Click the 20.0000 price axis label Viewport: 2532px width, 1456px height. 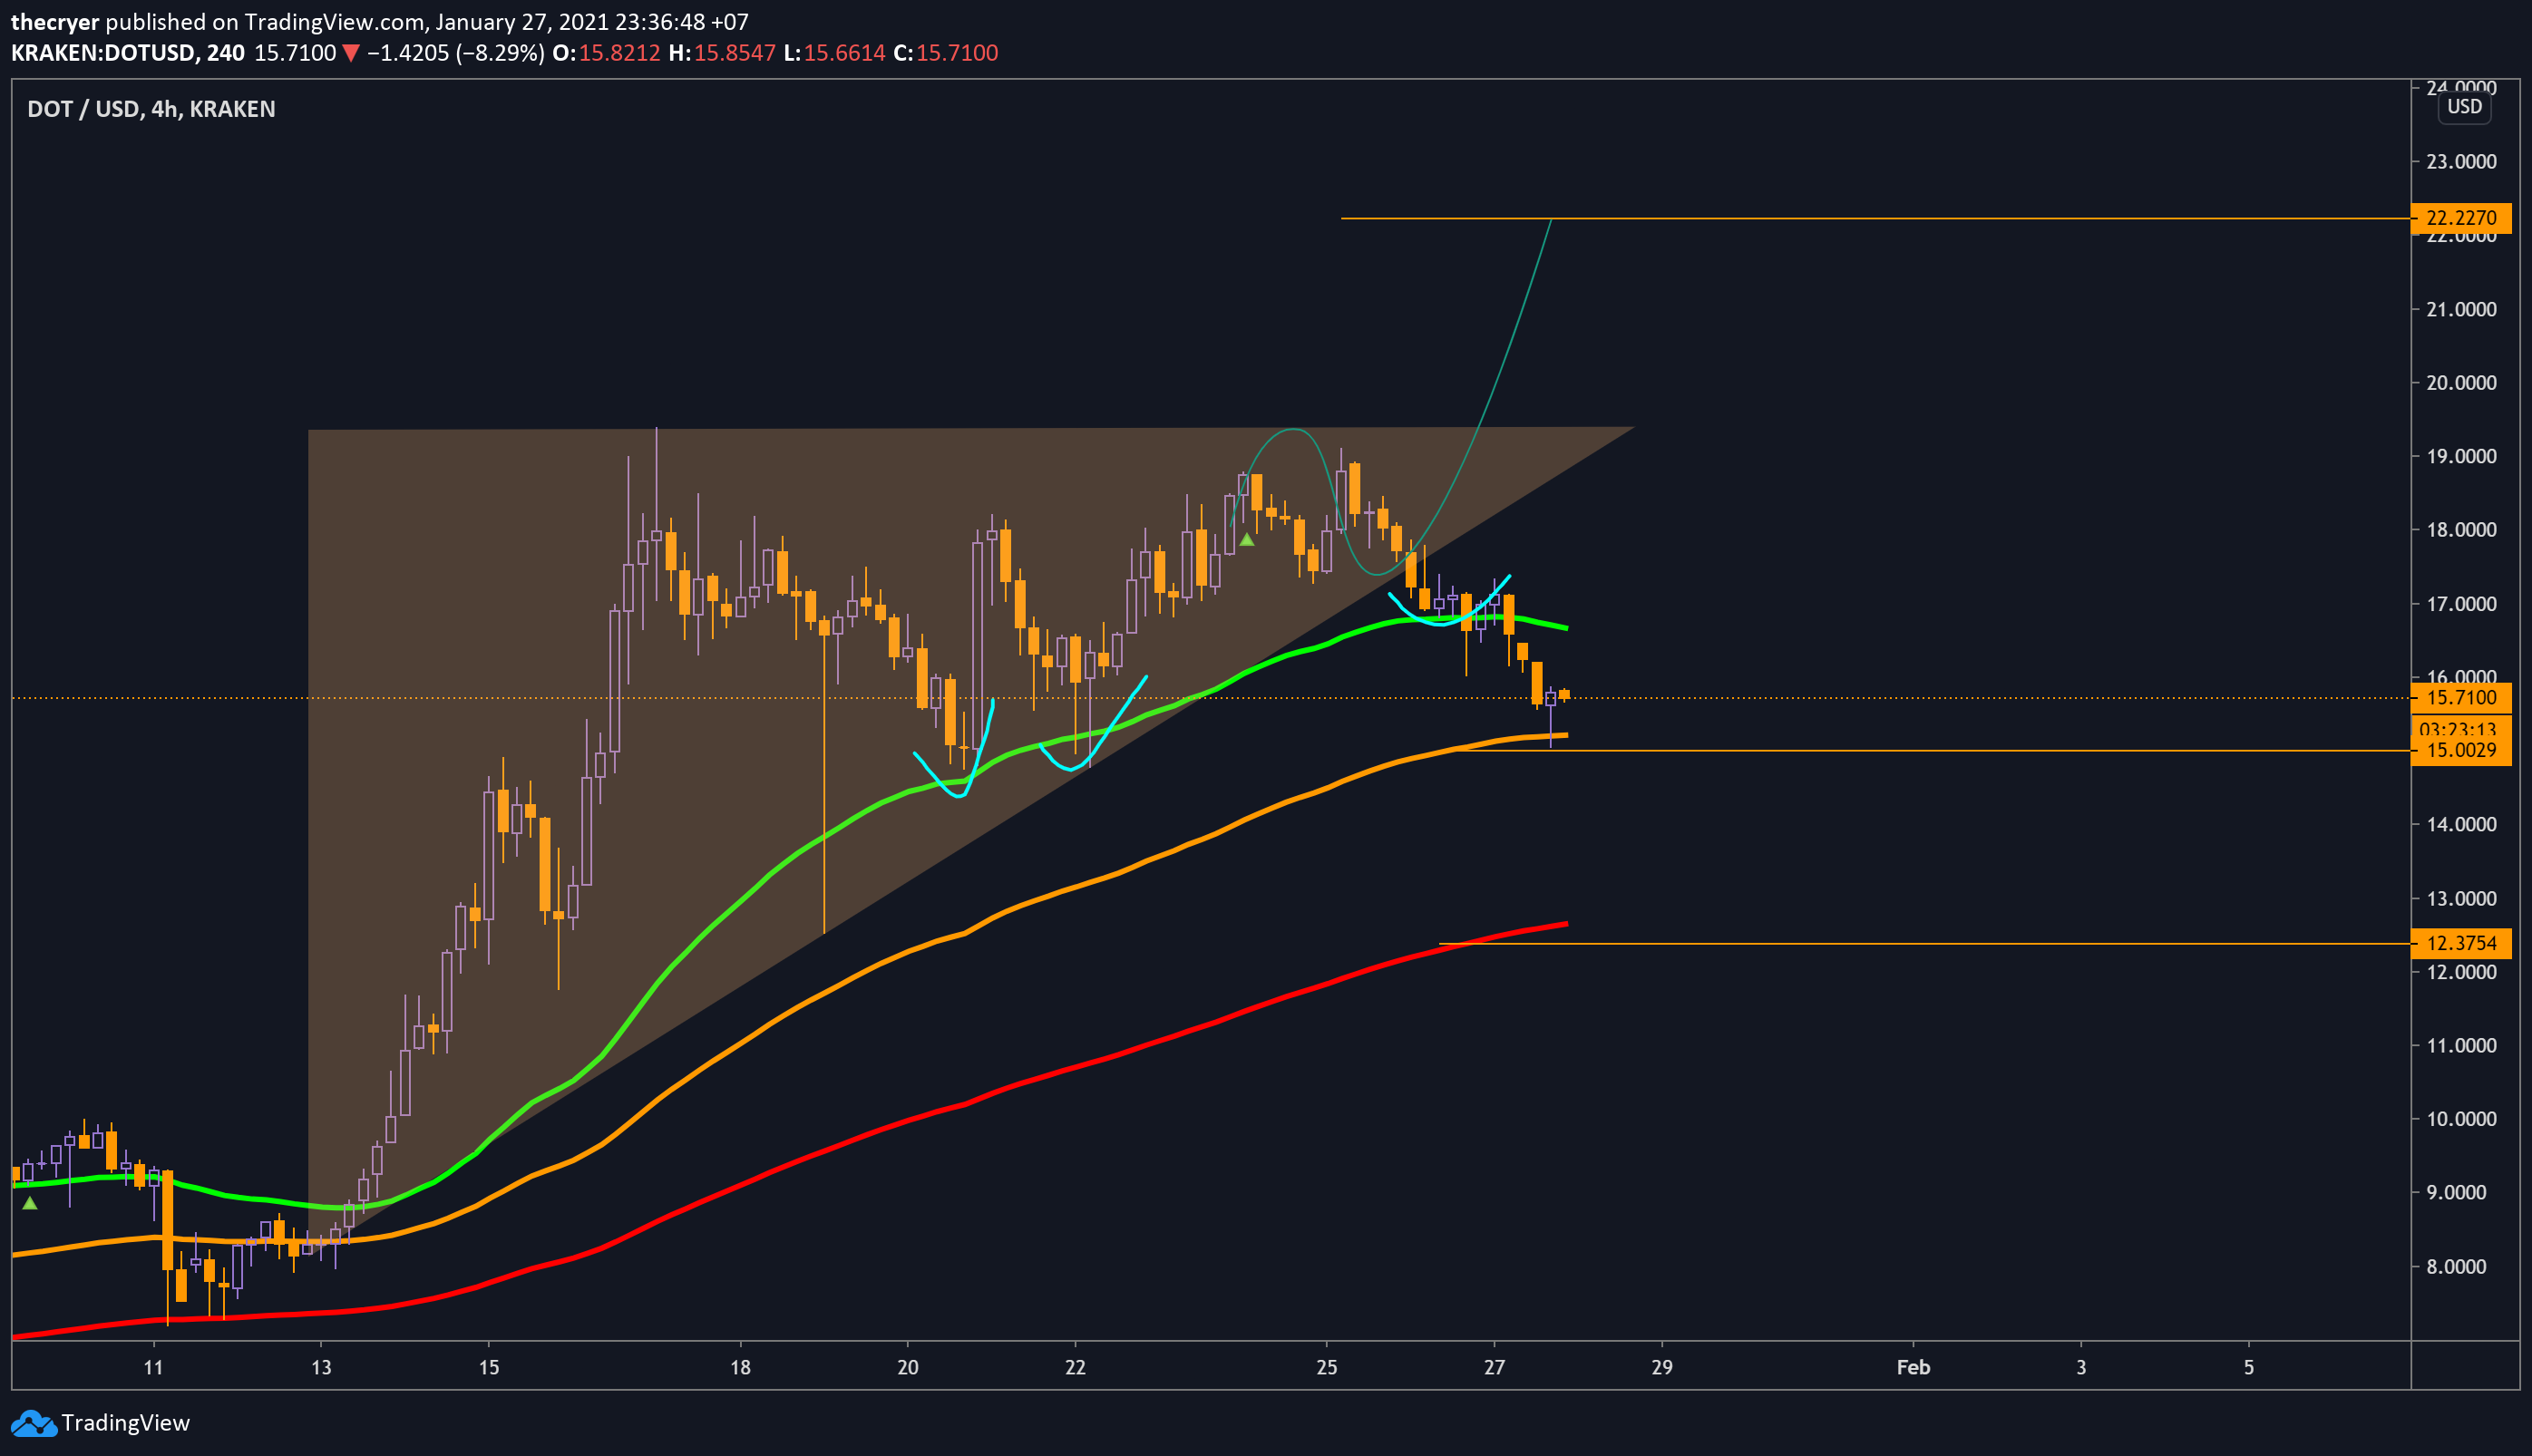2461,383
